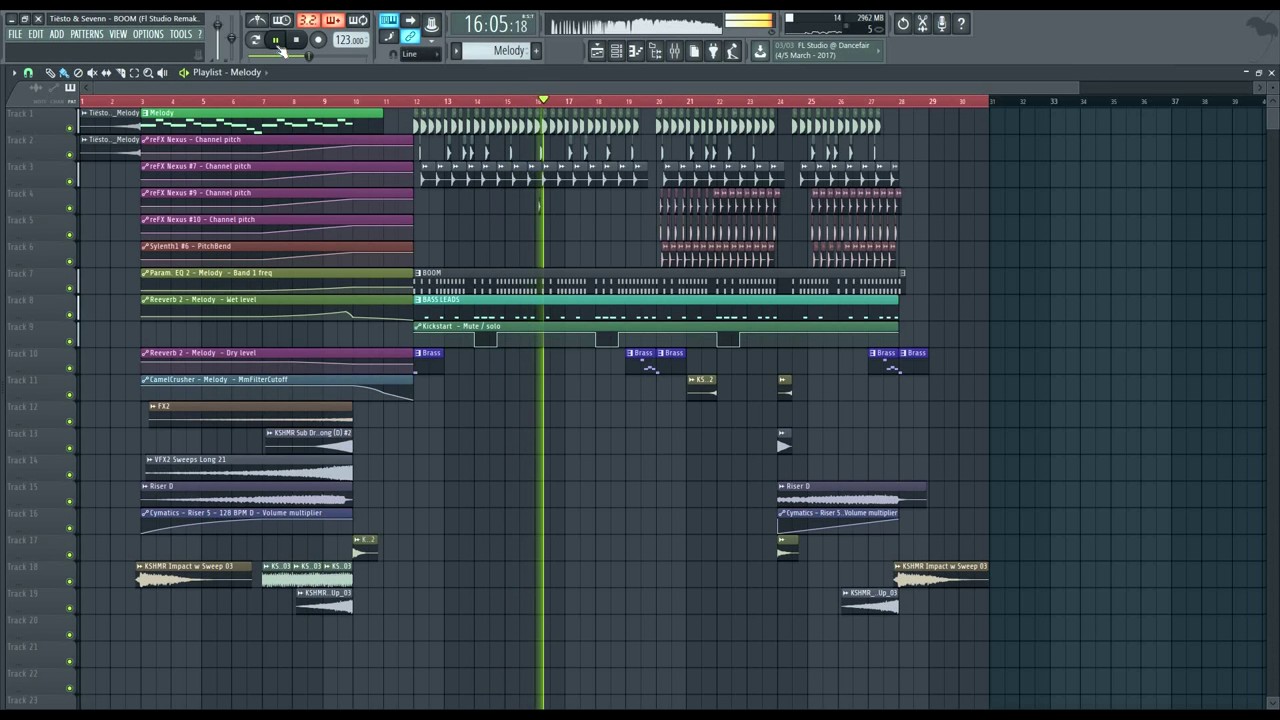Image resolution: width=1280 pixels, height=720 pixels.
Task: Toggle wait for input before playing
Action: click(282, 20)
